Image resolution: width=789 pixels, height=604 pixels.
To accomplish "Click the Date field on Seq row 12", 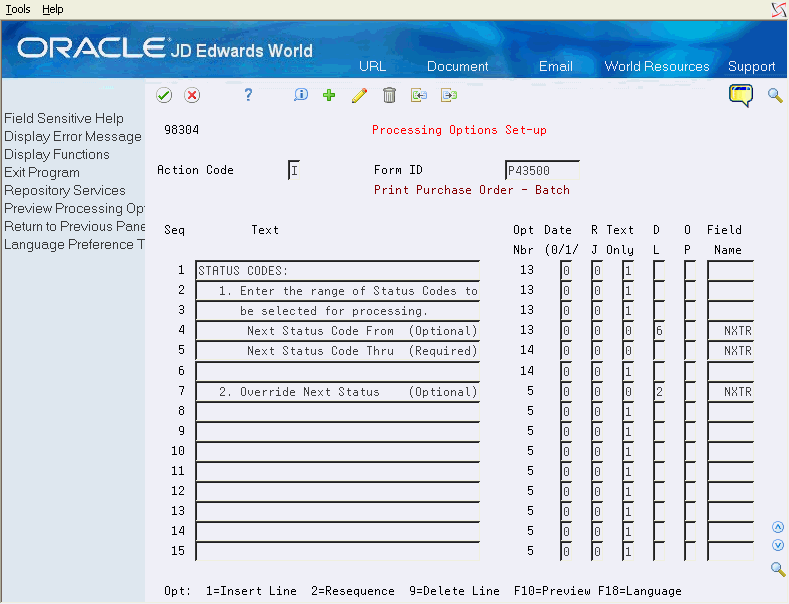I will coord(567,492).
